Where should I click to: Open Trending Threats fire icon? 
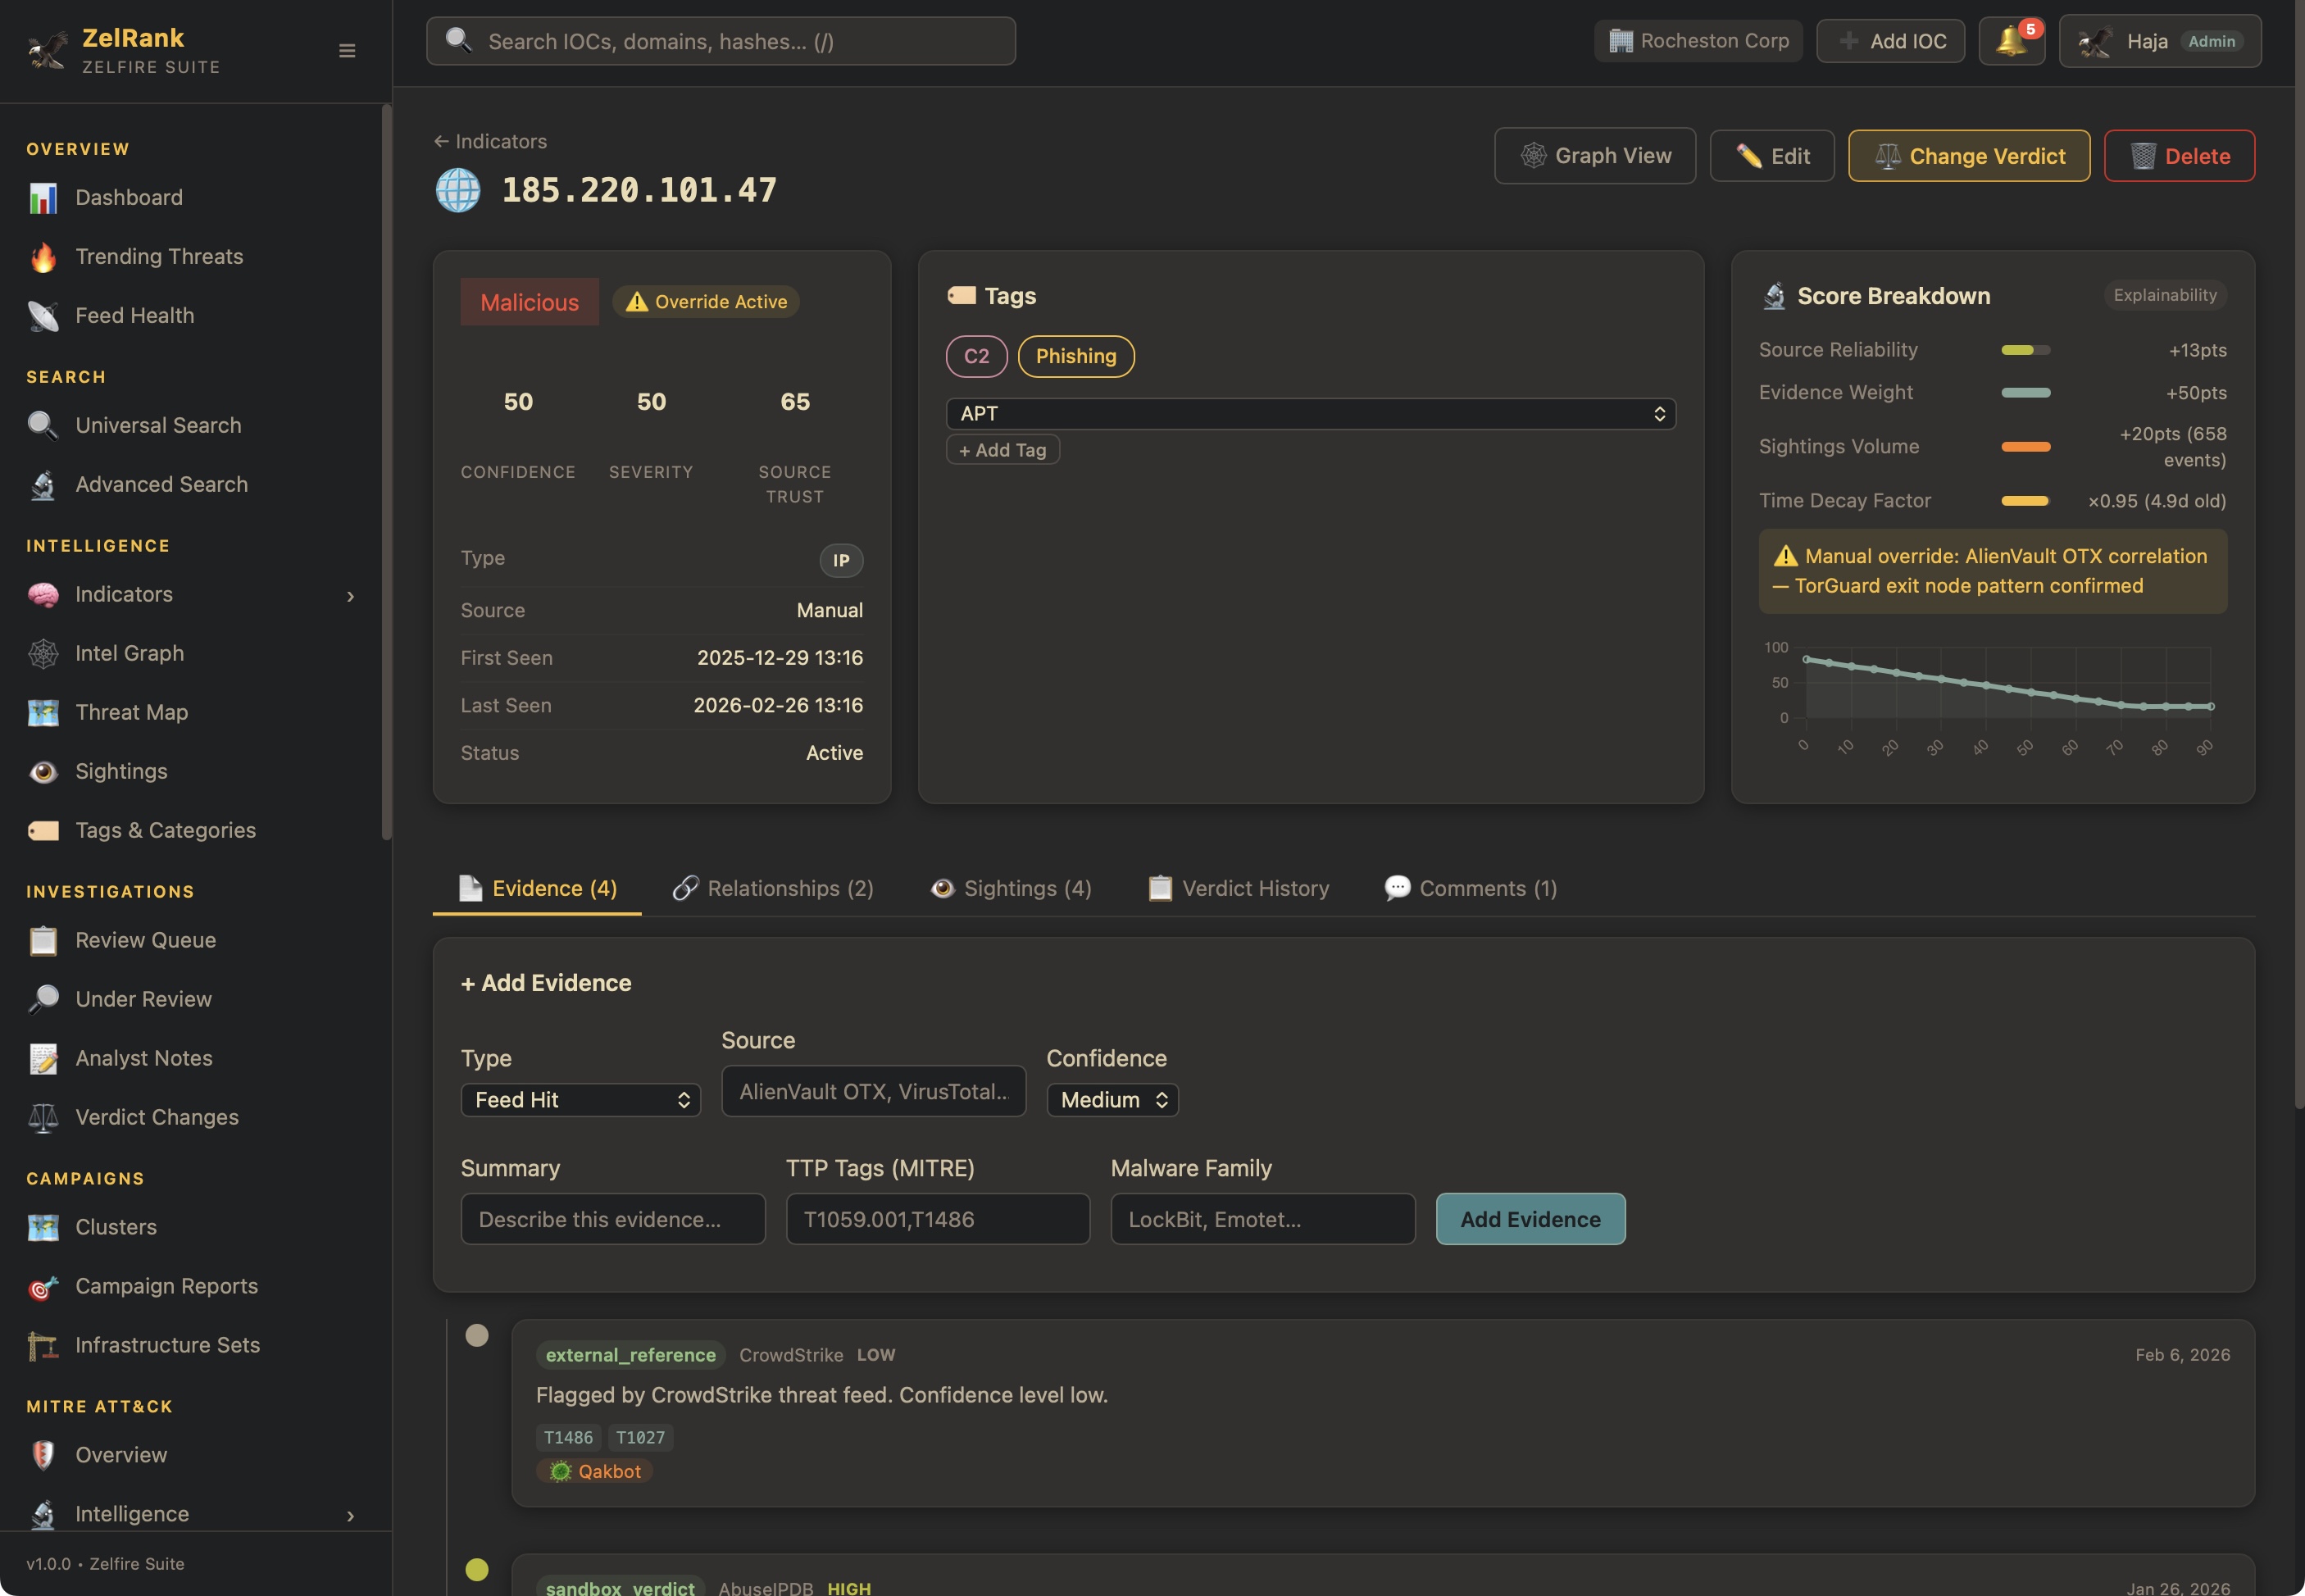coord(43,257)
